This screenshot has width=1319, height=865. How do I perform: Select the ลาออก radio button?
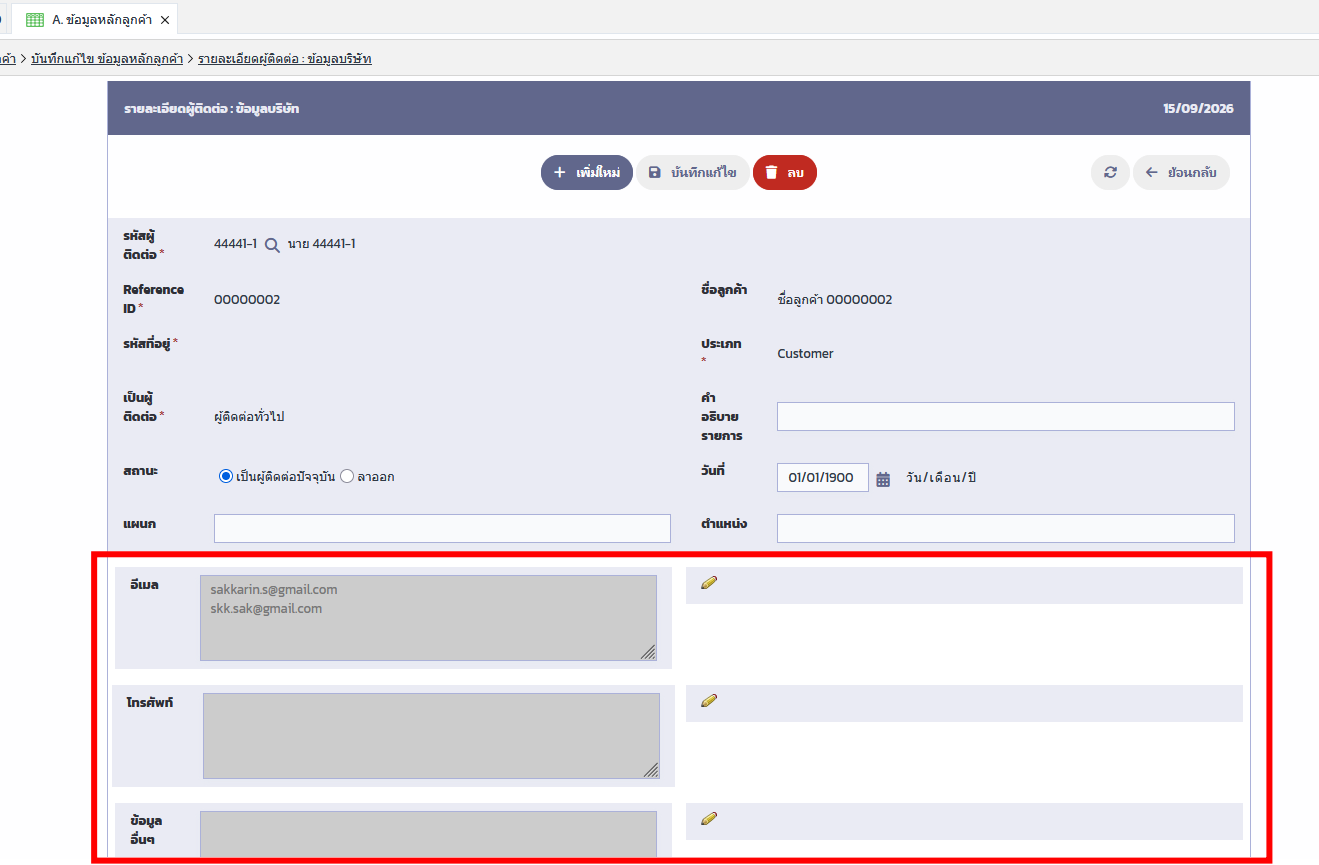347,477
